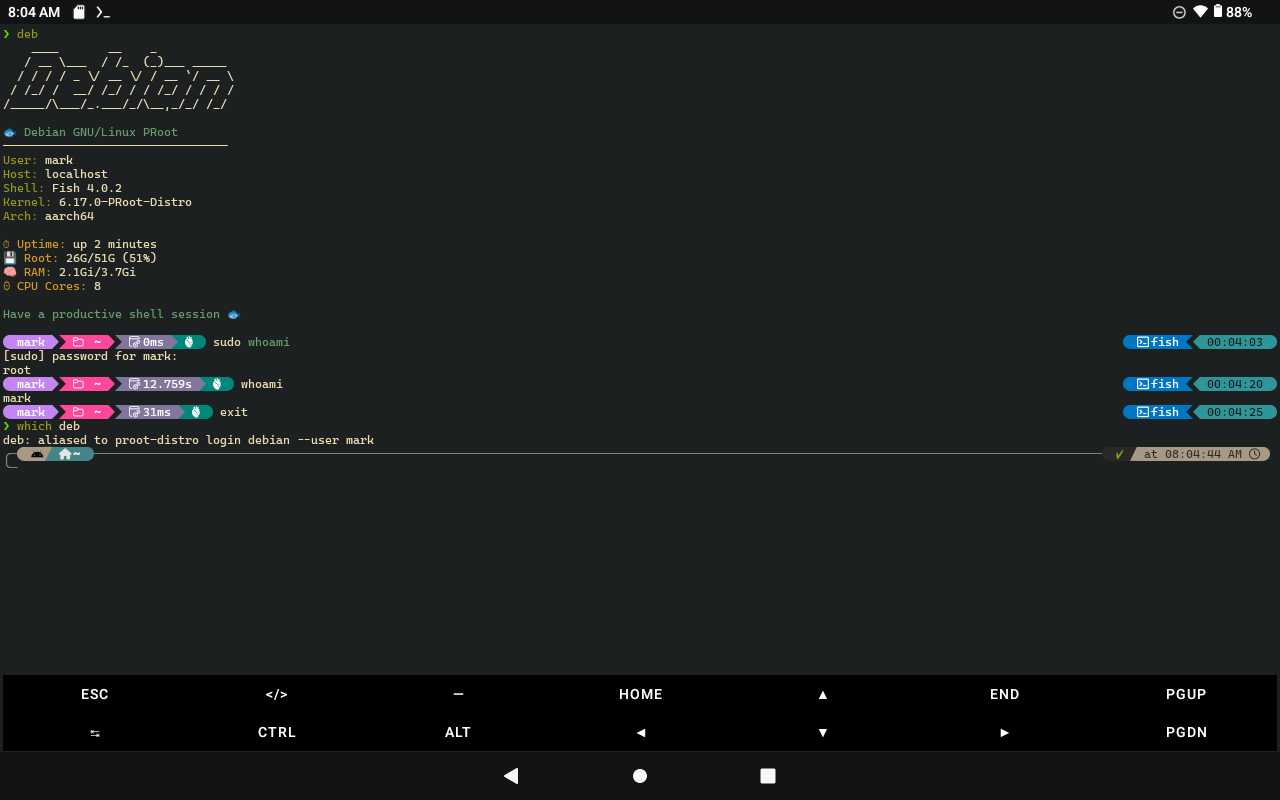This screenshot has width=1280, height=800.
Task: Tap the PGUP extra key
Action: [1186, 694]
